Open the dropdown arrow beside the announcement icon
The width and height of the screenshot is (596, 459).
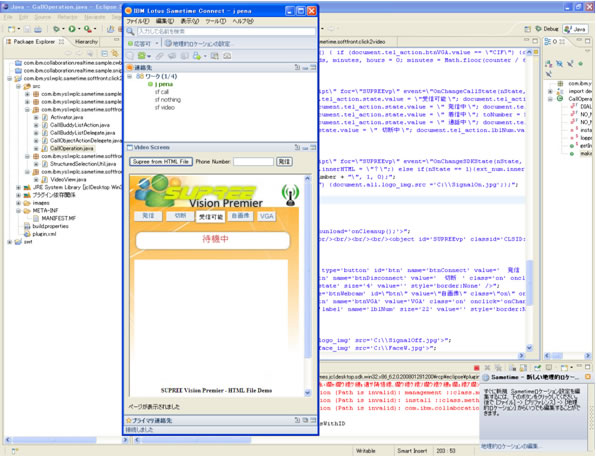pyautogui.click(x=149, y=56)
